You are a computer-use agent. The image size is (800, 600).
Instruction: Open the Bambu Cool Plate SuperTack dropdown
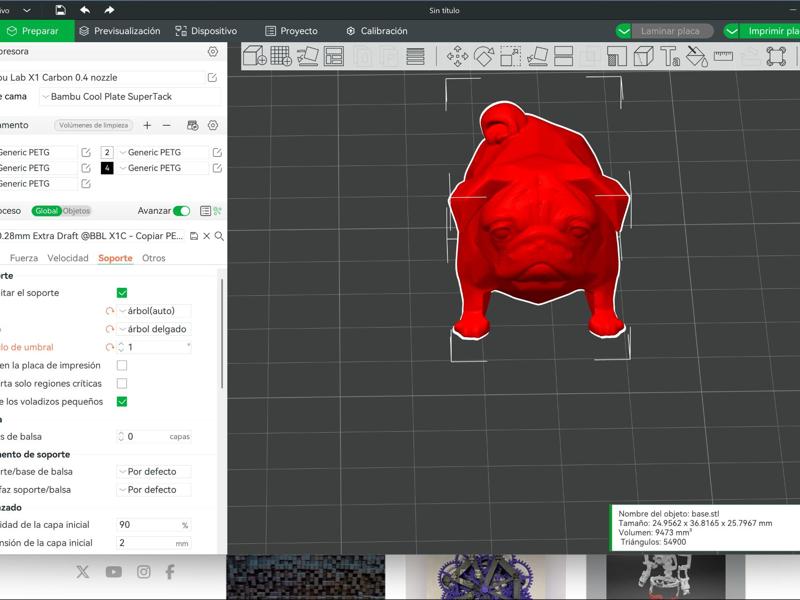point(130,97)
